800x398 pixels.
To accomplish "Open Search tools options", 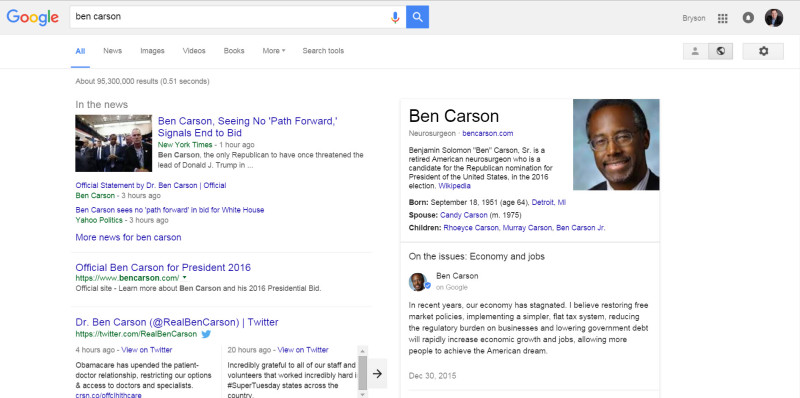I will pyautogui.click(x=323, y=51).
